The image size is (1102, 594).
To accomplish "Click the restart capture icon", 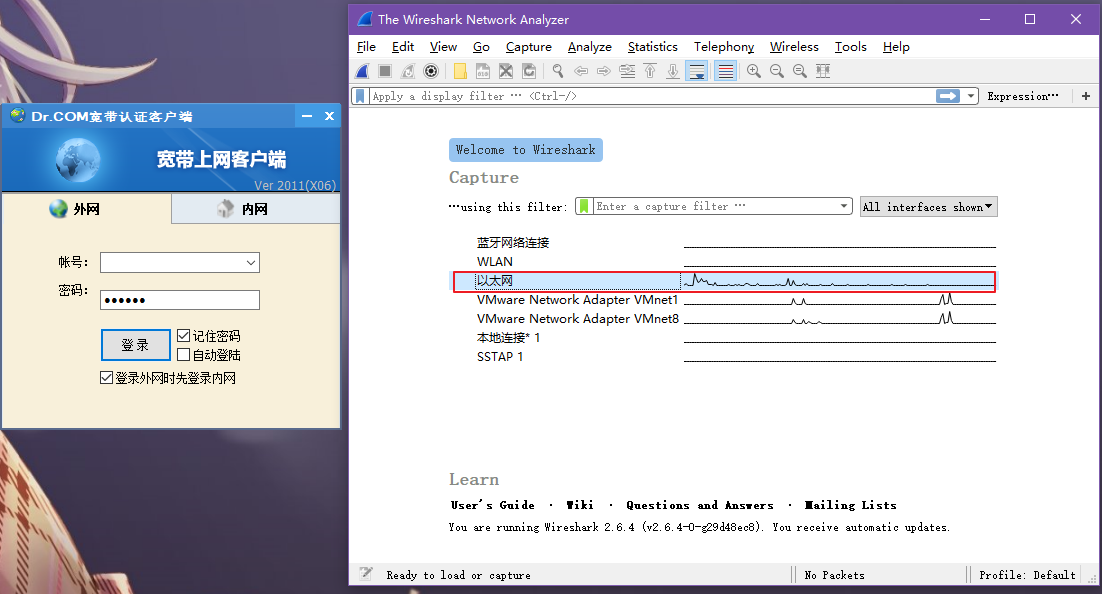I will [x=408, y=71].
